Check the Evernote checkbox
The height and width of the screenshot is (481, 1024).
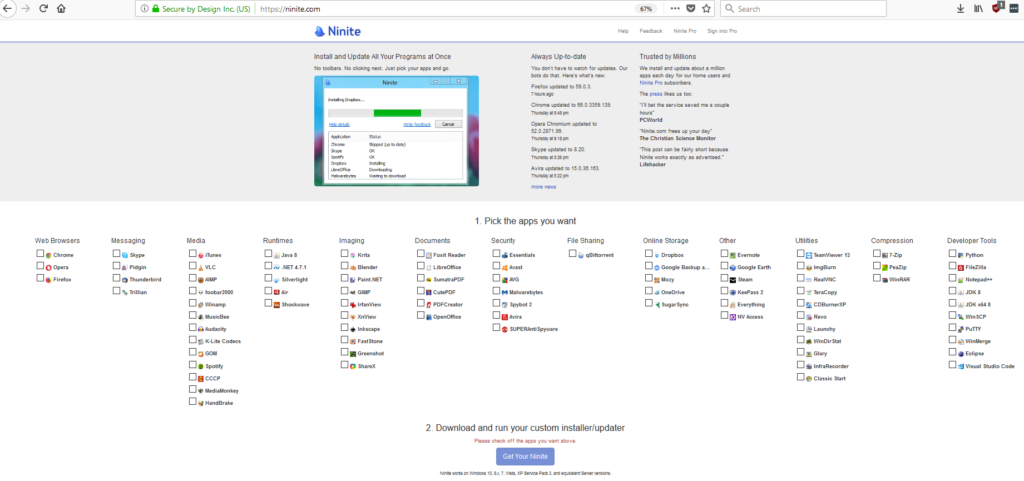(x=724, y=254)
